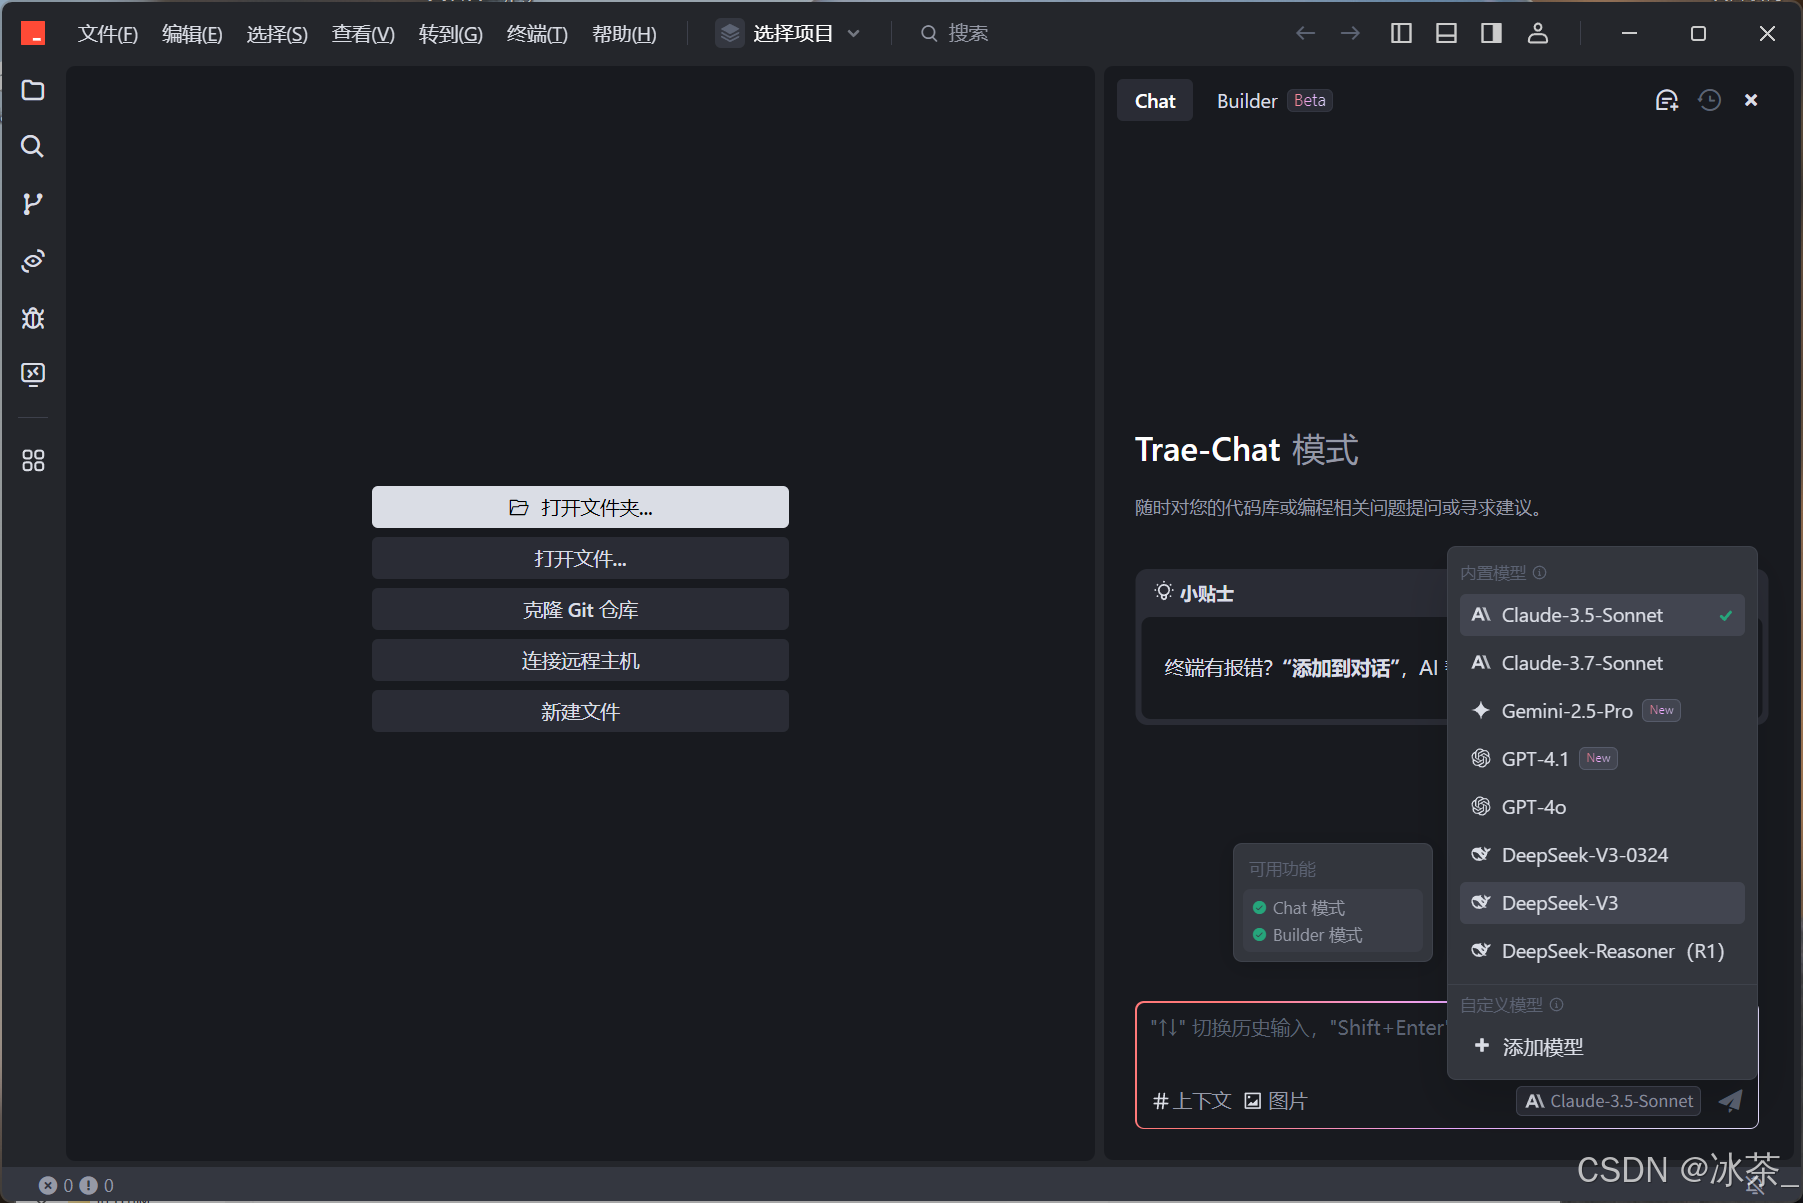
Task: Click the warnings count status icon
Action: 97,1185
